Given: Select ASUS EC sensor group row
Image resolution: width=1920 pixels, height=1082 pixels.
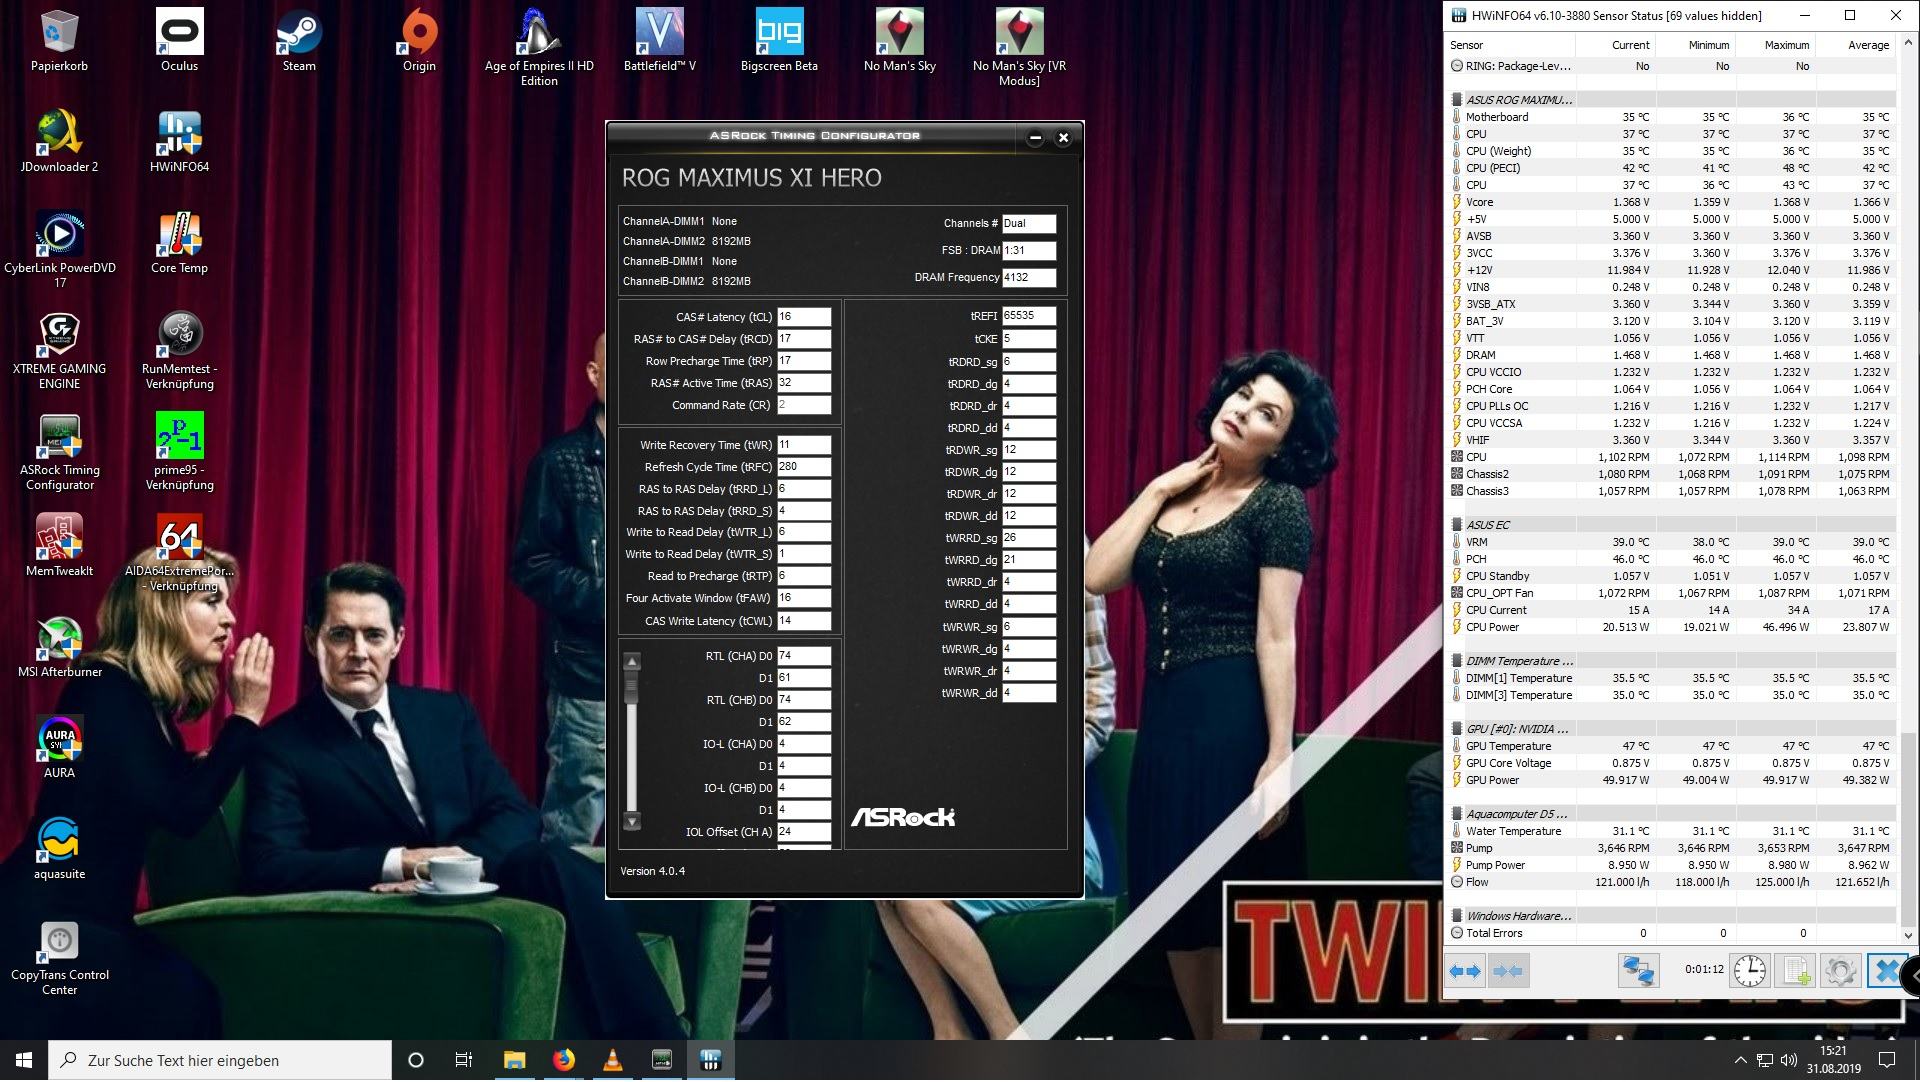Looking at the screenshot, I should pos(1671,525).
